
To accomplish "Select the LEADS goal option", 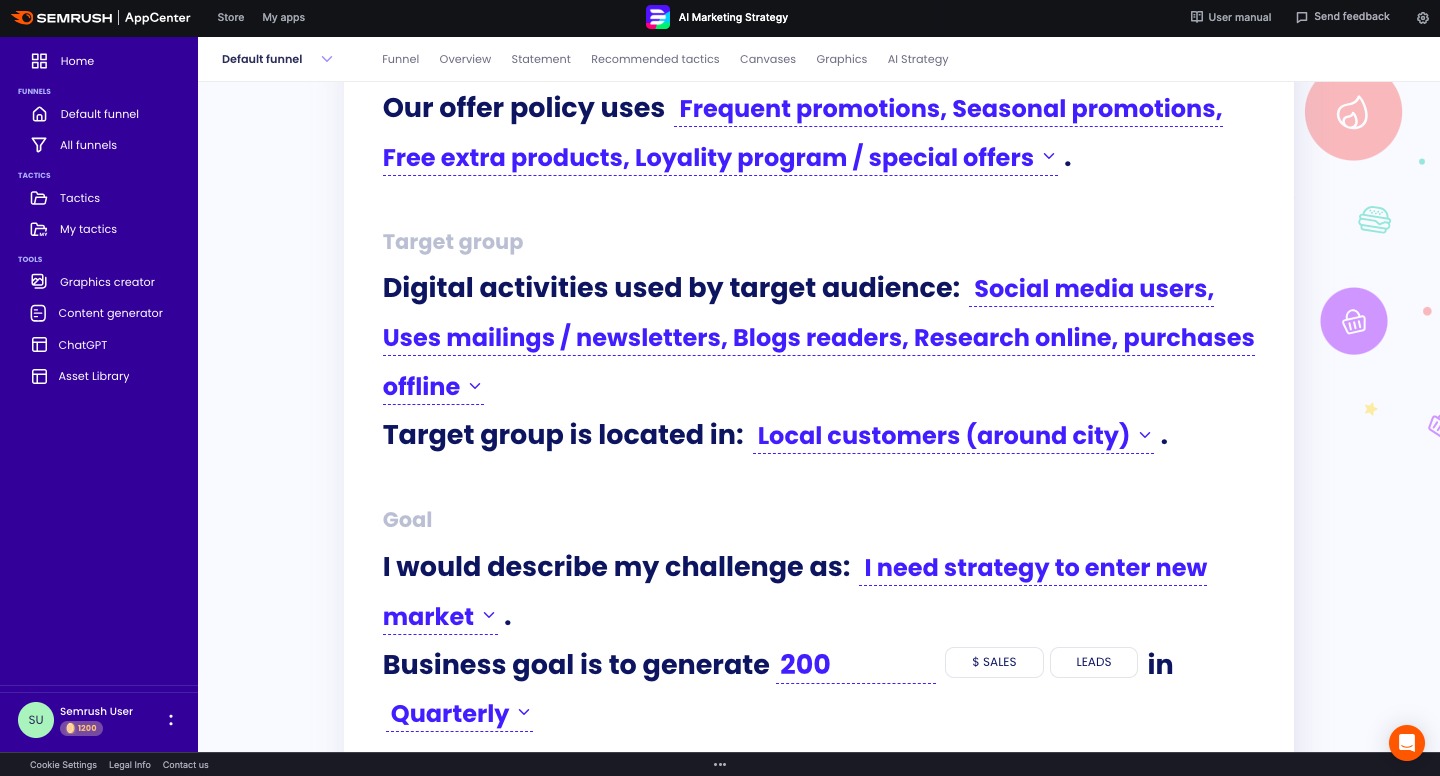I will pos(1093,662).
